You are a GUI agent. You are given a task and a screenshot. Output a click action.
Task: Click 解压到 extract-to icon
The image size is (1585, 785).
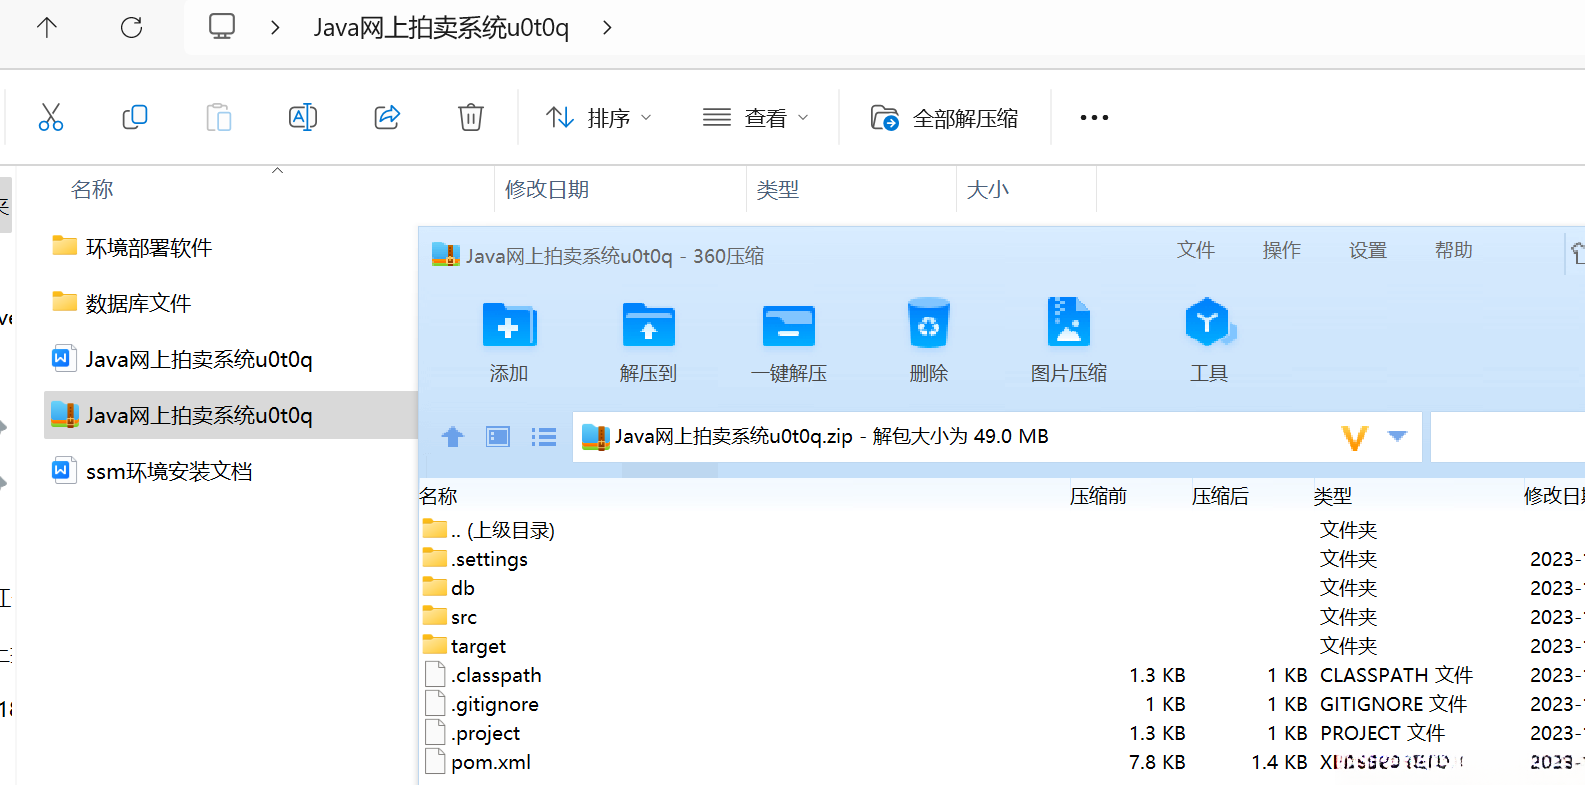coord(648,324)
